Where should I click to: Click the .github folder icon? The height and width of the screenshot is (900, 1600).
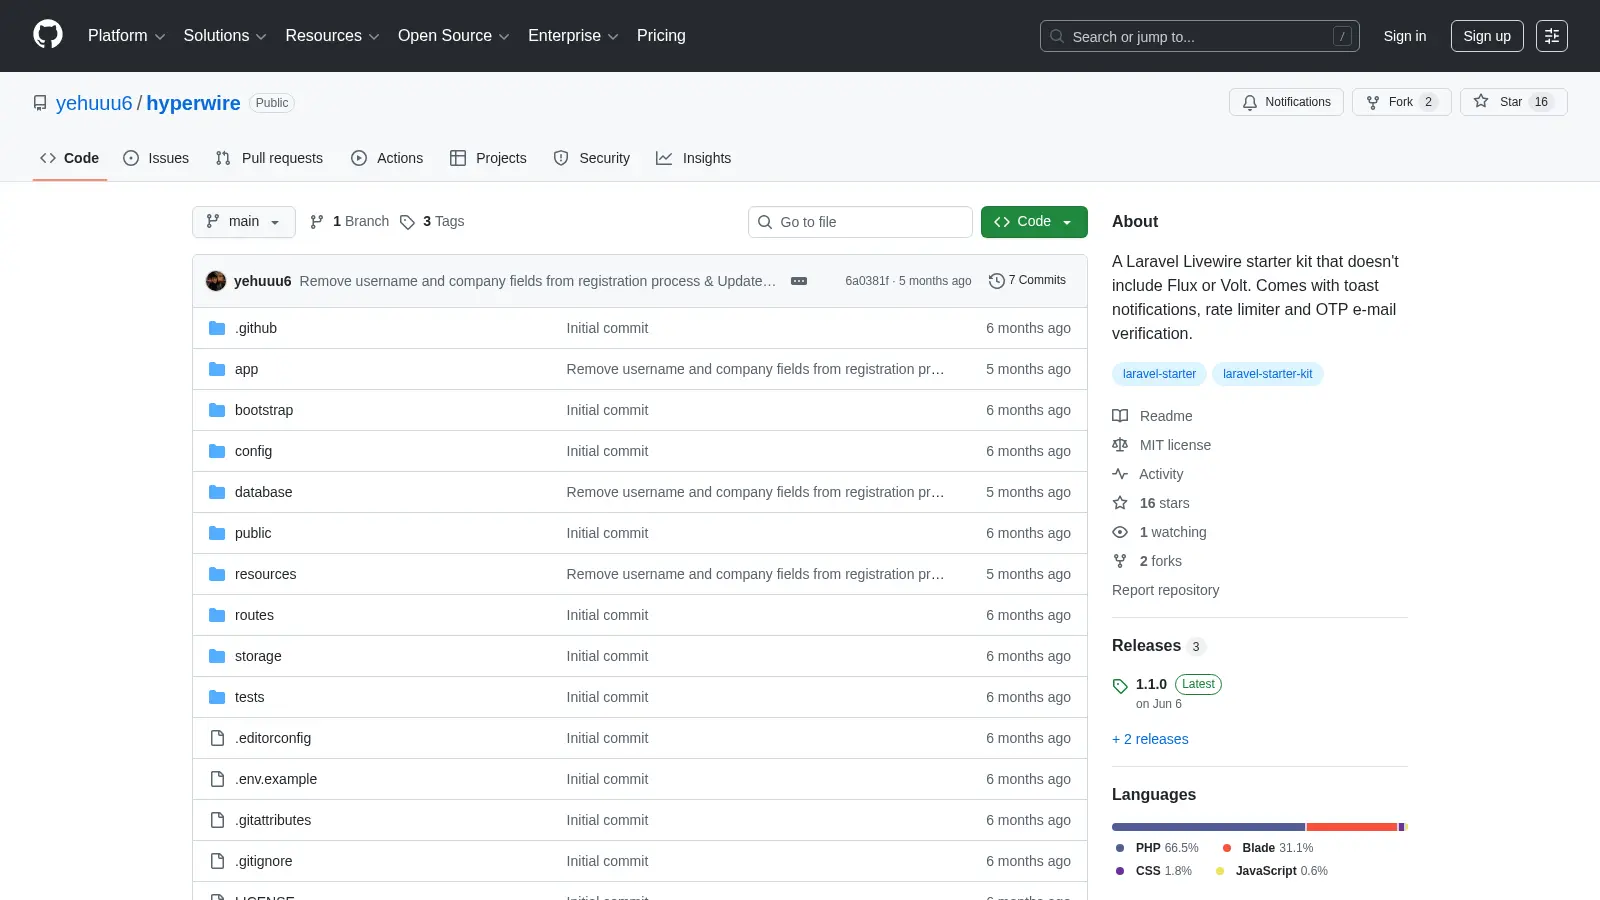click(217, 328)
